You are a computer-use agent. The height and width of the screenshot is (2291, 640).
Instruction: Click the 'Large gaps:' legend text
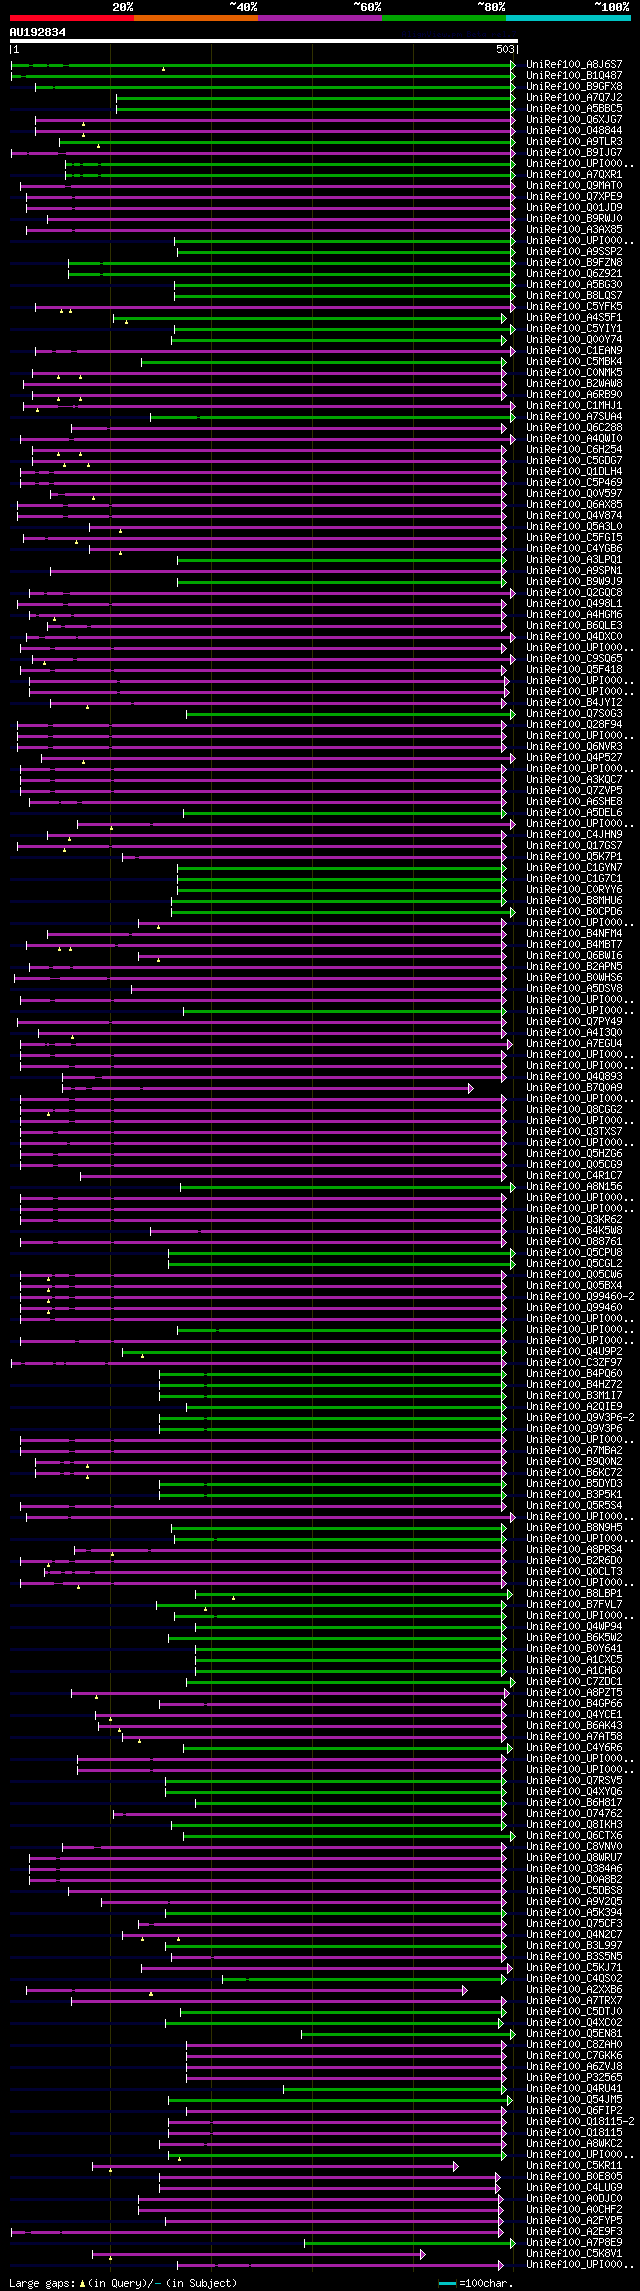click(x=41, y=2283)
